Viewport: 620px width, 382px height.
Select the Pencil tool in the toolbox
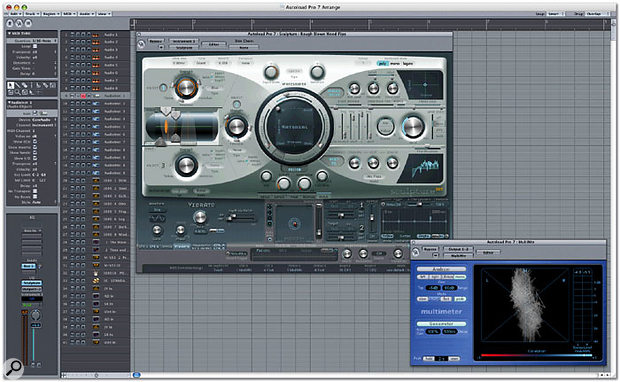tap(18, 85)
